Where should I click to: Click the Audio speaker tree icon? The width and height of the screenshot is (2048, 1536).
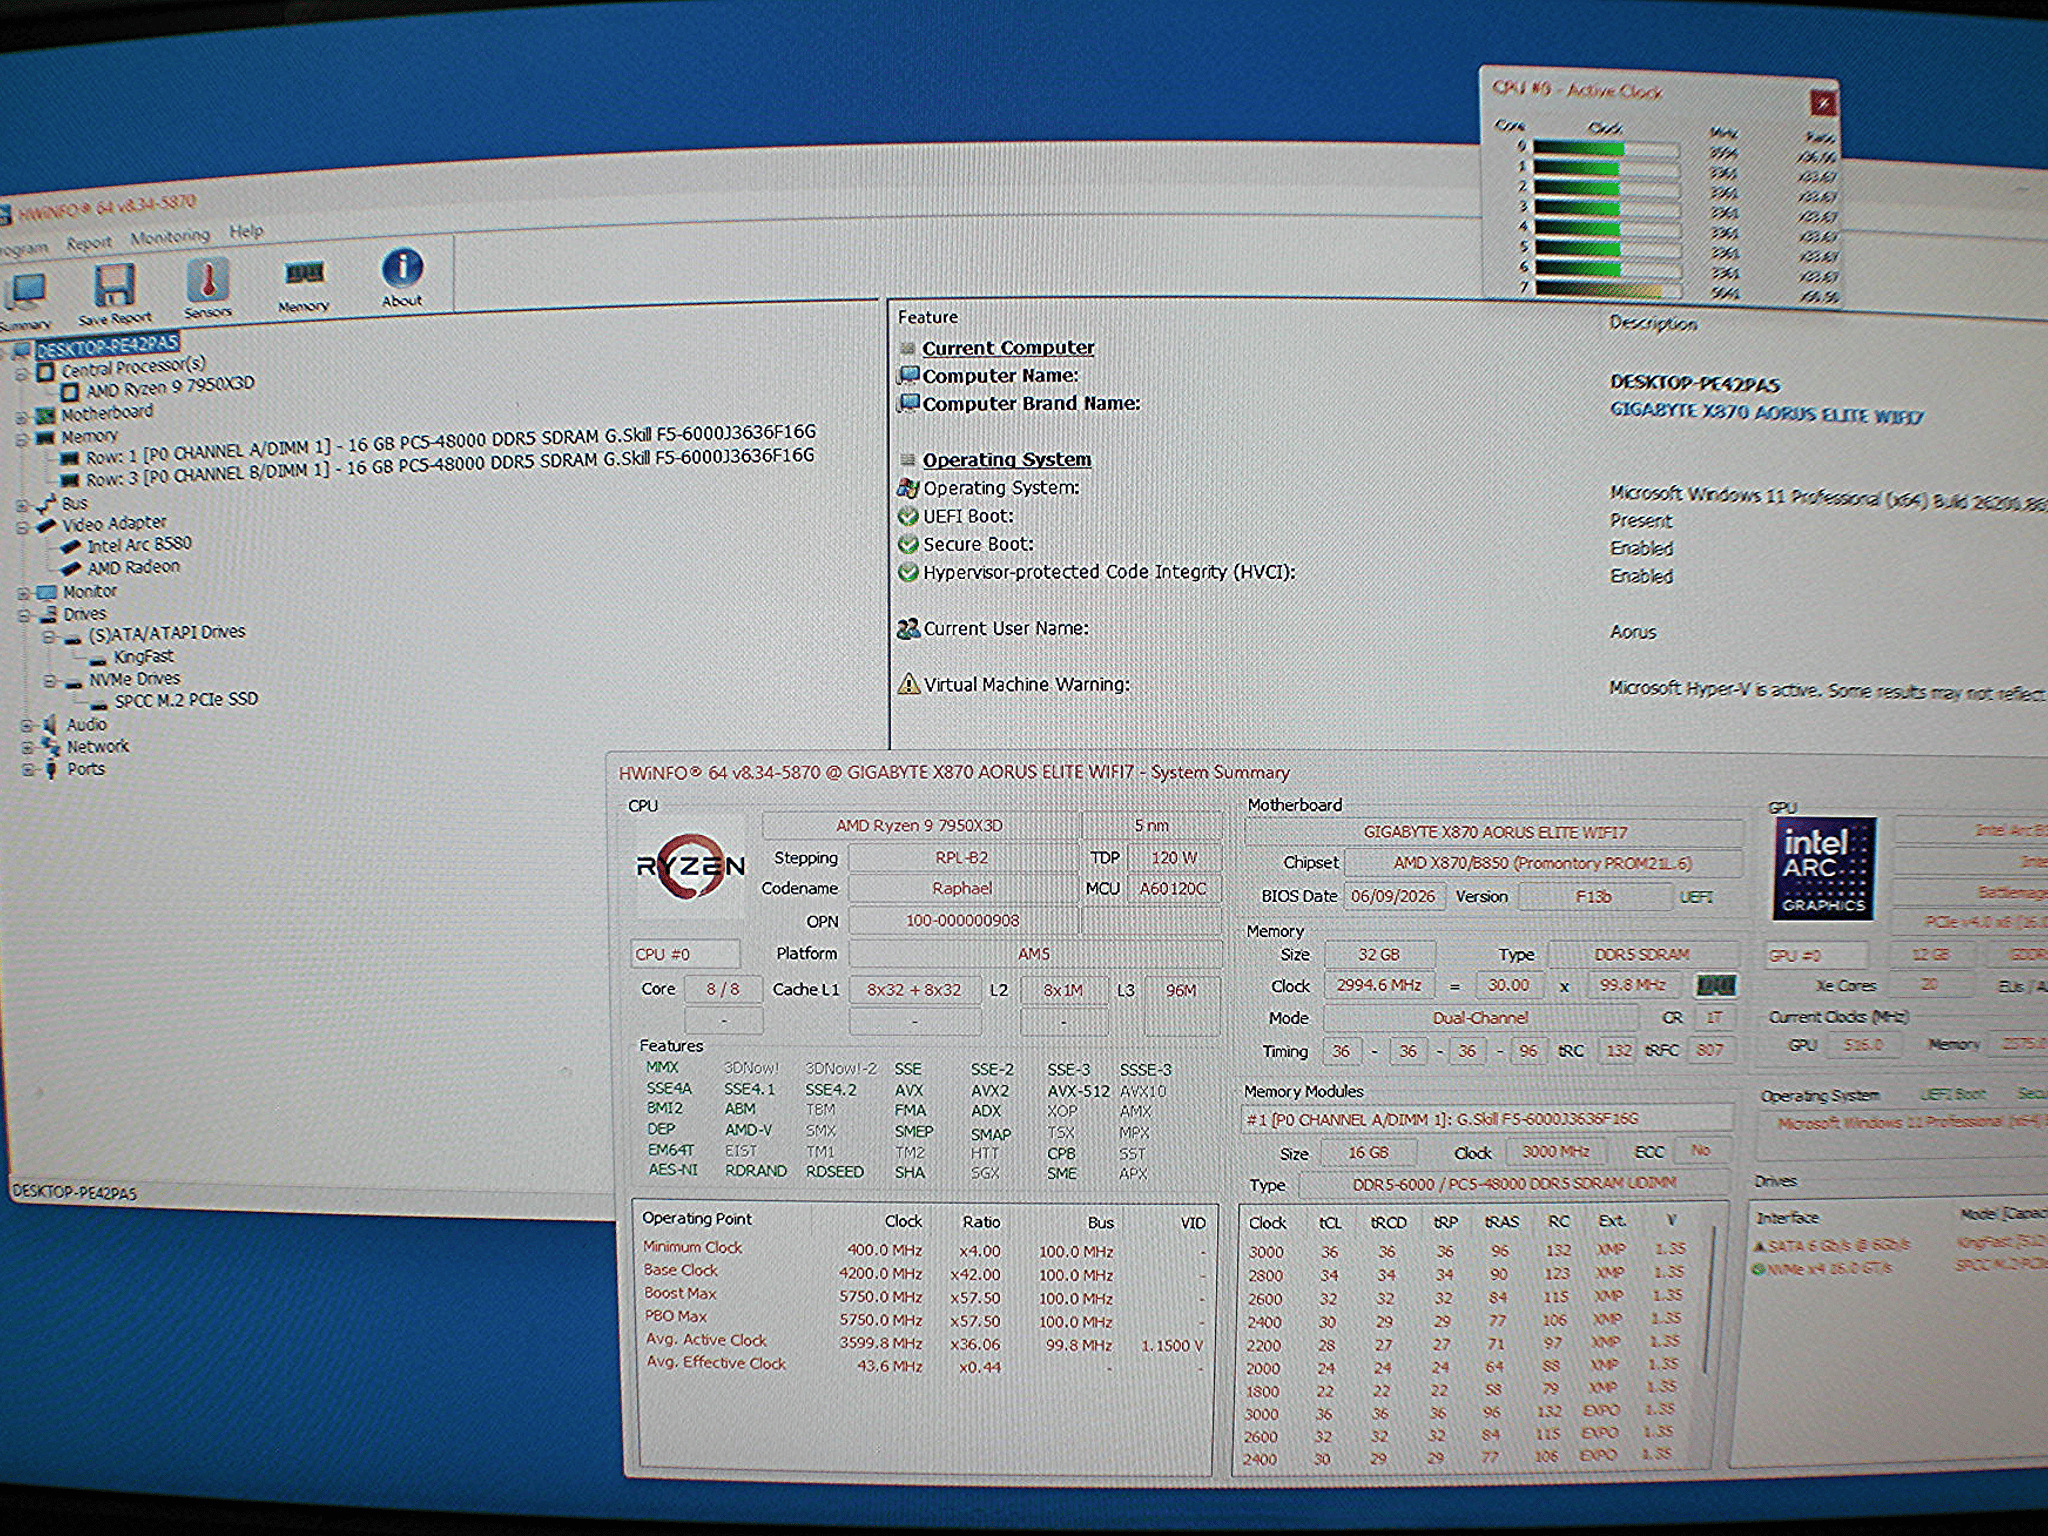pyautogui.click(x=49, y=724)
